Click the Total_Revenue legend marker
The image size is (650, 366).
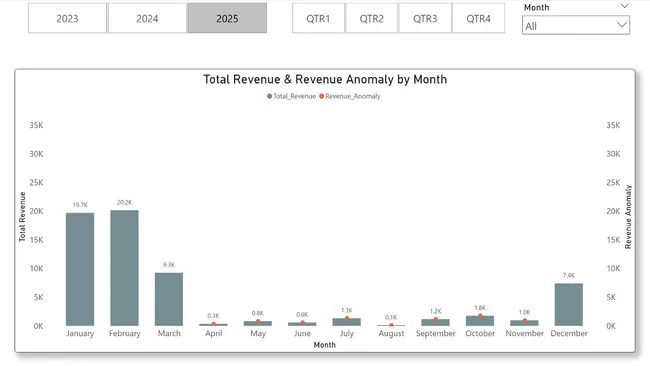(269, 96)
